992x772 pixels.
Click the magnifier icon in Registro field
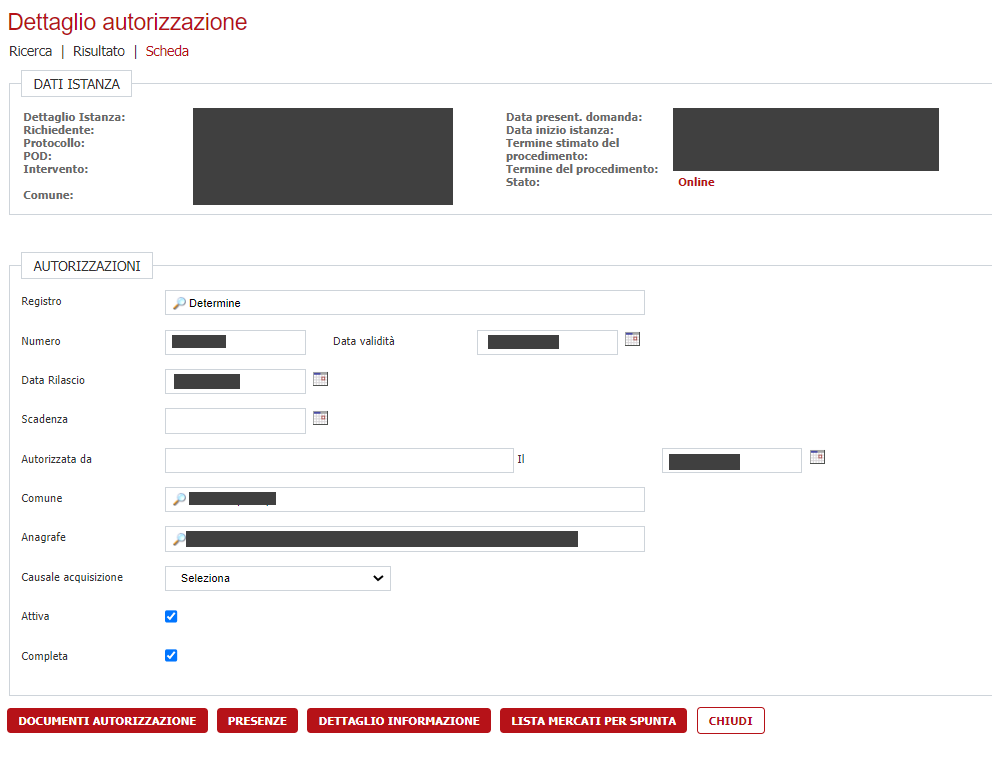pos(179,303)
